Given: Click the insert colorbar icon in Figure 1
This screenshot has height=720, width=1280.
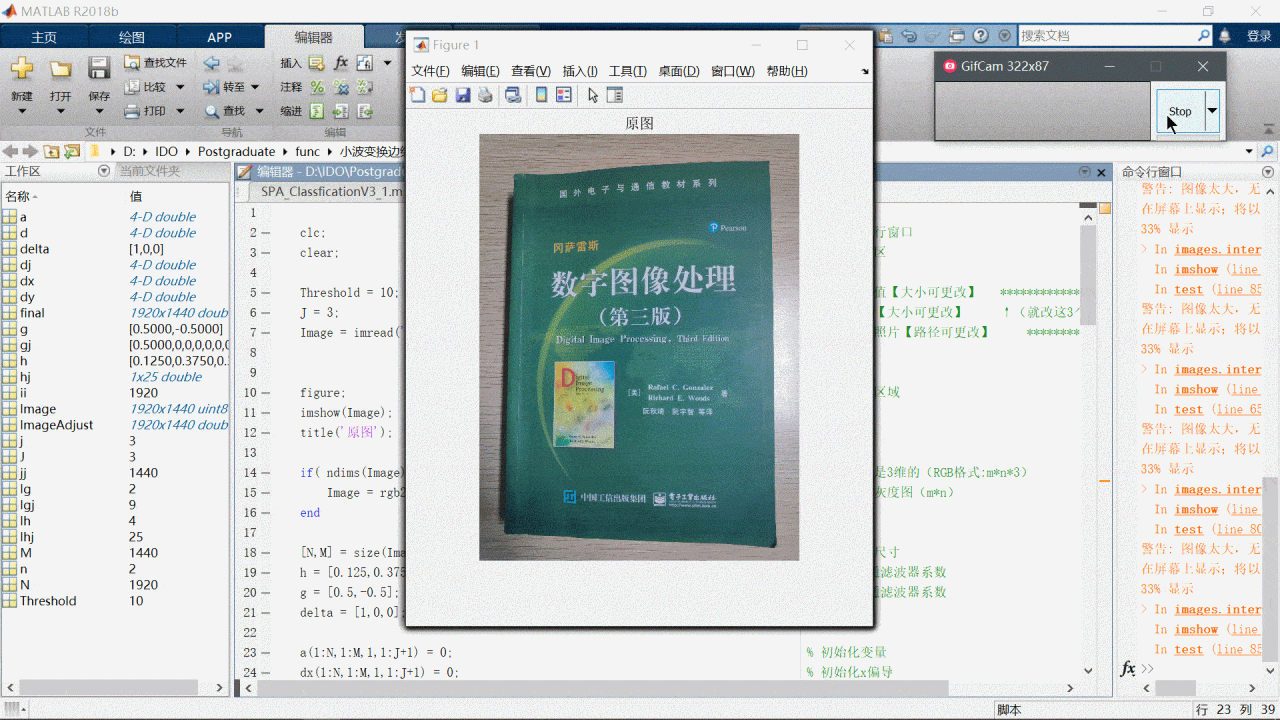Looking at the screenshot, I should [x=541, y=95].
